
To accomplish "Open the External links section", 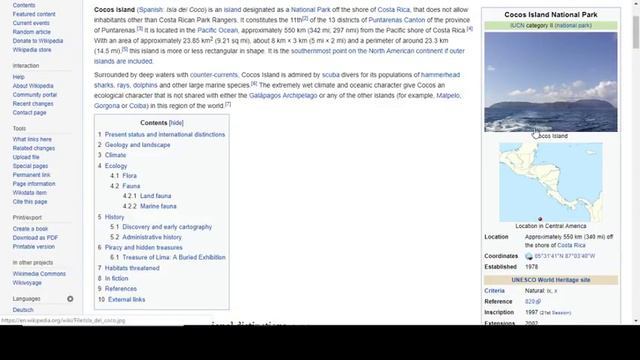I will [127, 299].
